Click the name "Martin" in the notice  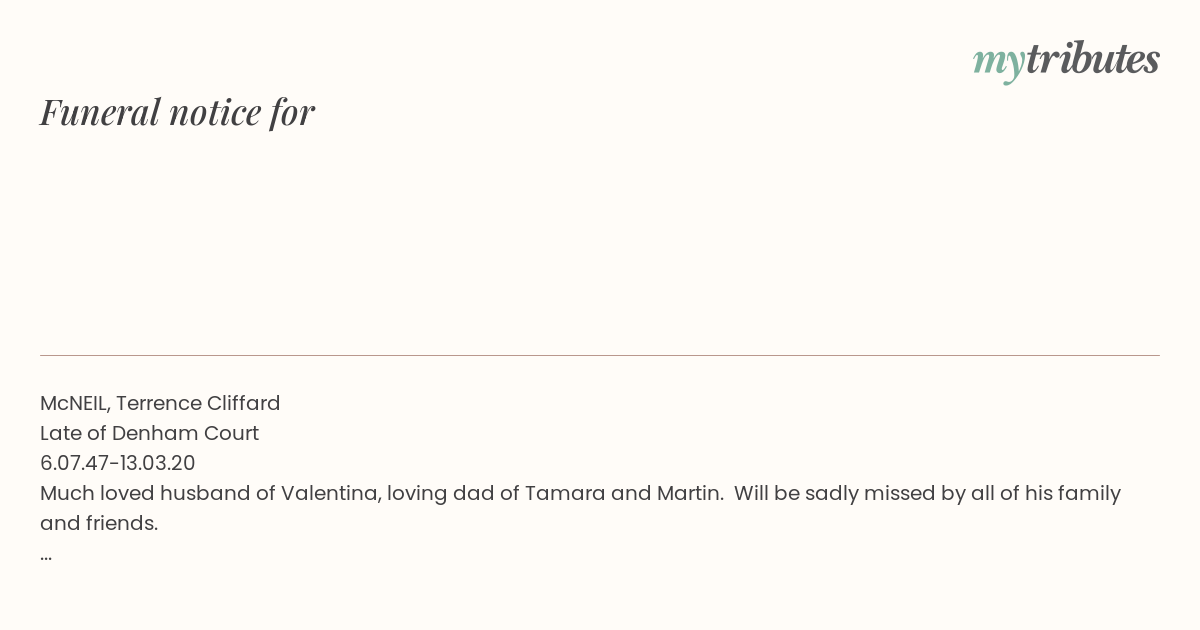(x=687, y=493)
